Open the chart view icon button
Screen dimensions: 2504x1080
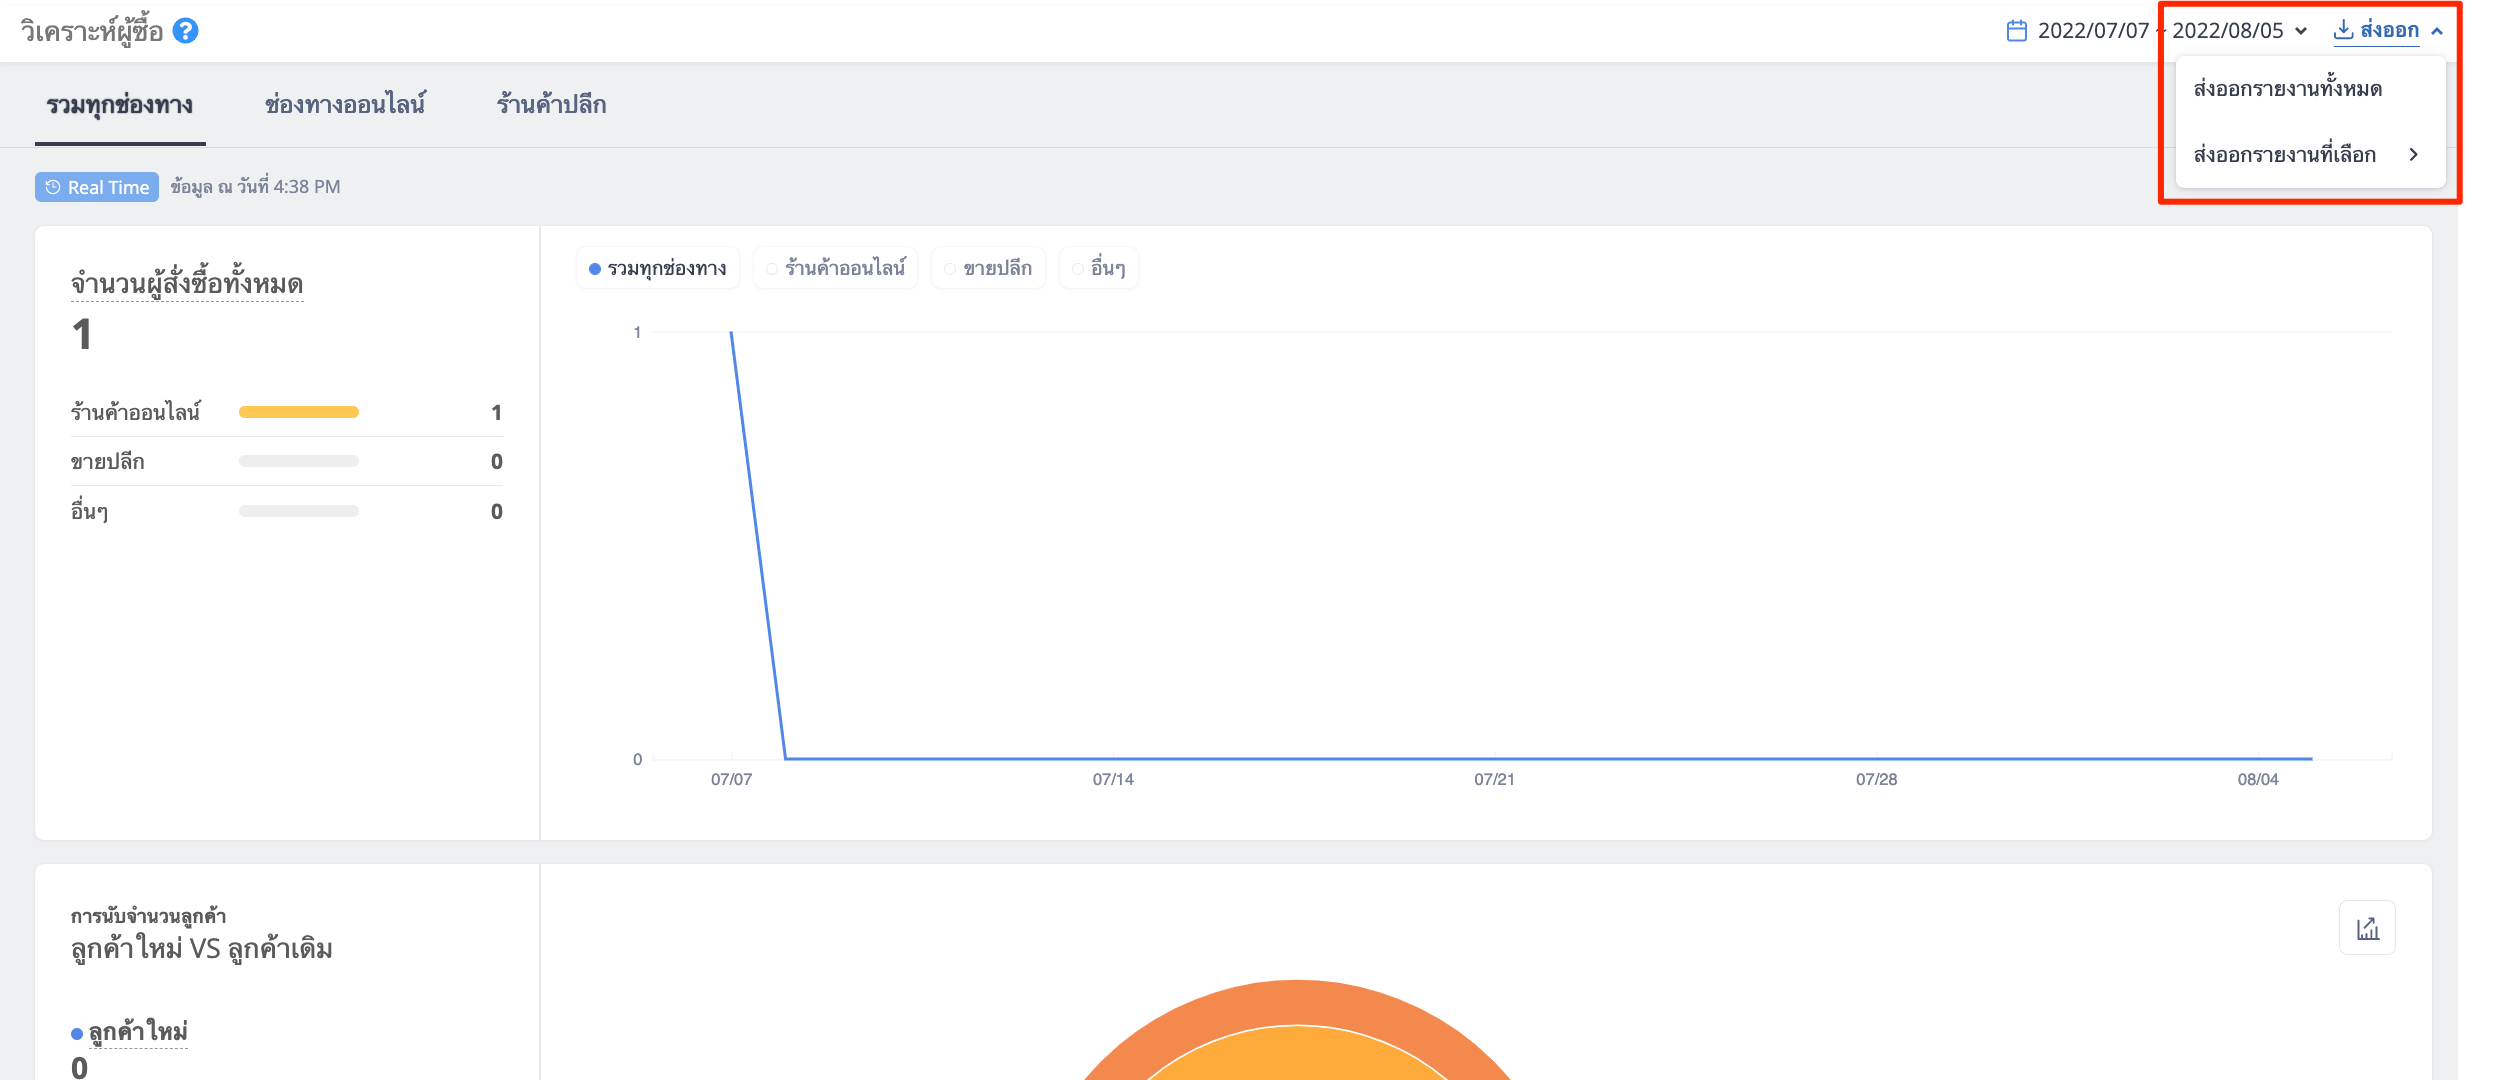[x=2367, y=928]
